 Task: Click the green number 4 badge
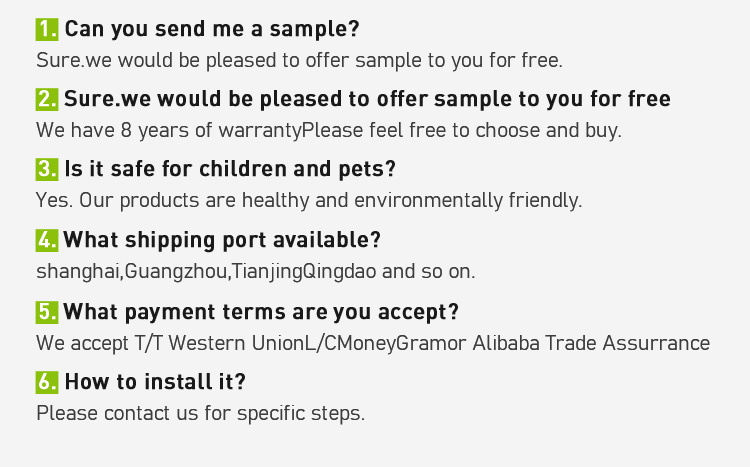pyautogui.click(x=47, y=240)
